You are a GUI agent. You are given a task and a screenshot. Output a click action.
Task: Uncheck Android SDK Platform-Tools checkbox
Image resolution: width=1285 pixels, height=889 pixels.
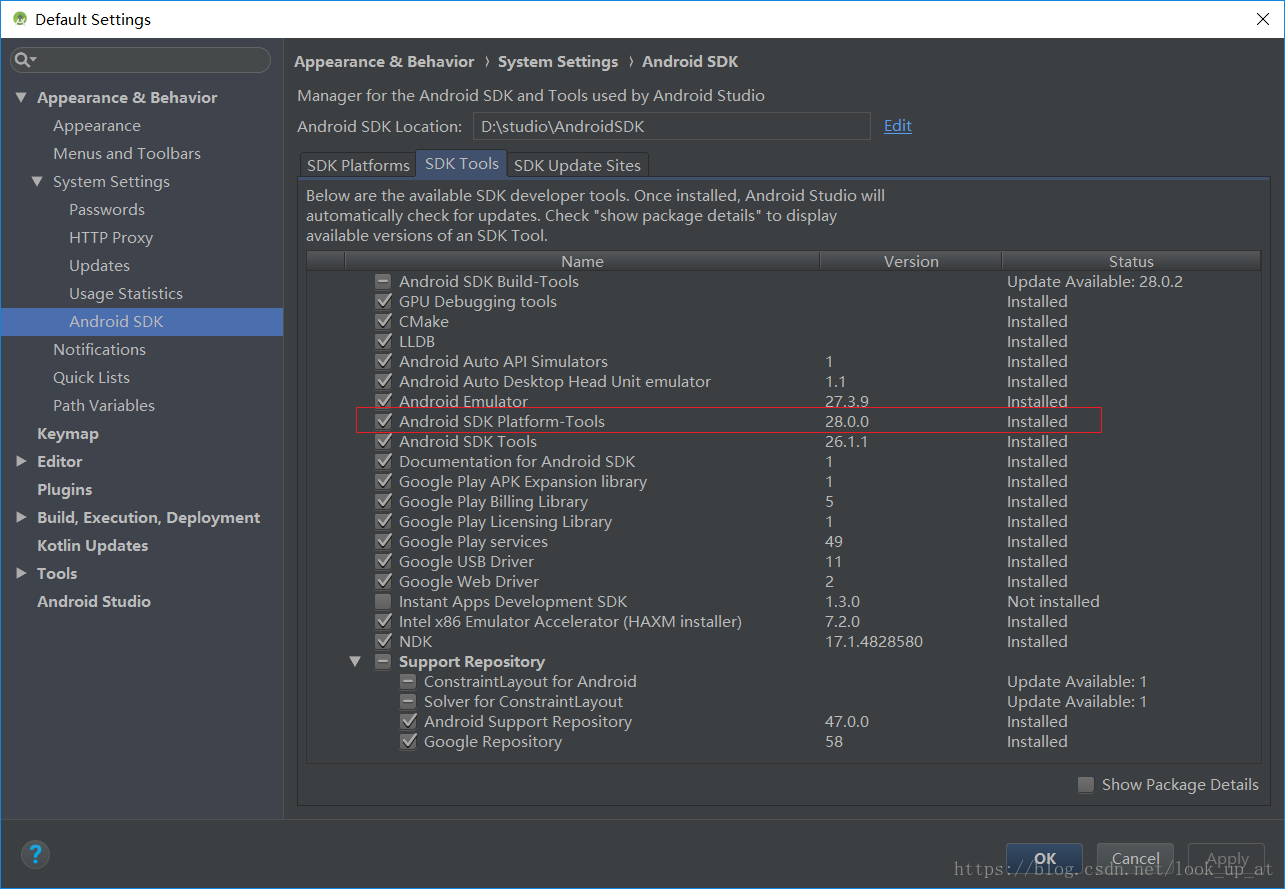tap(383, 422)
